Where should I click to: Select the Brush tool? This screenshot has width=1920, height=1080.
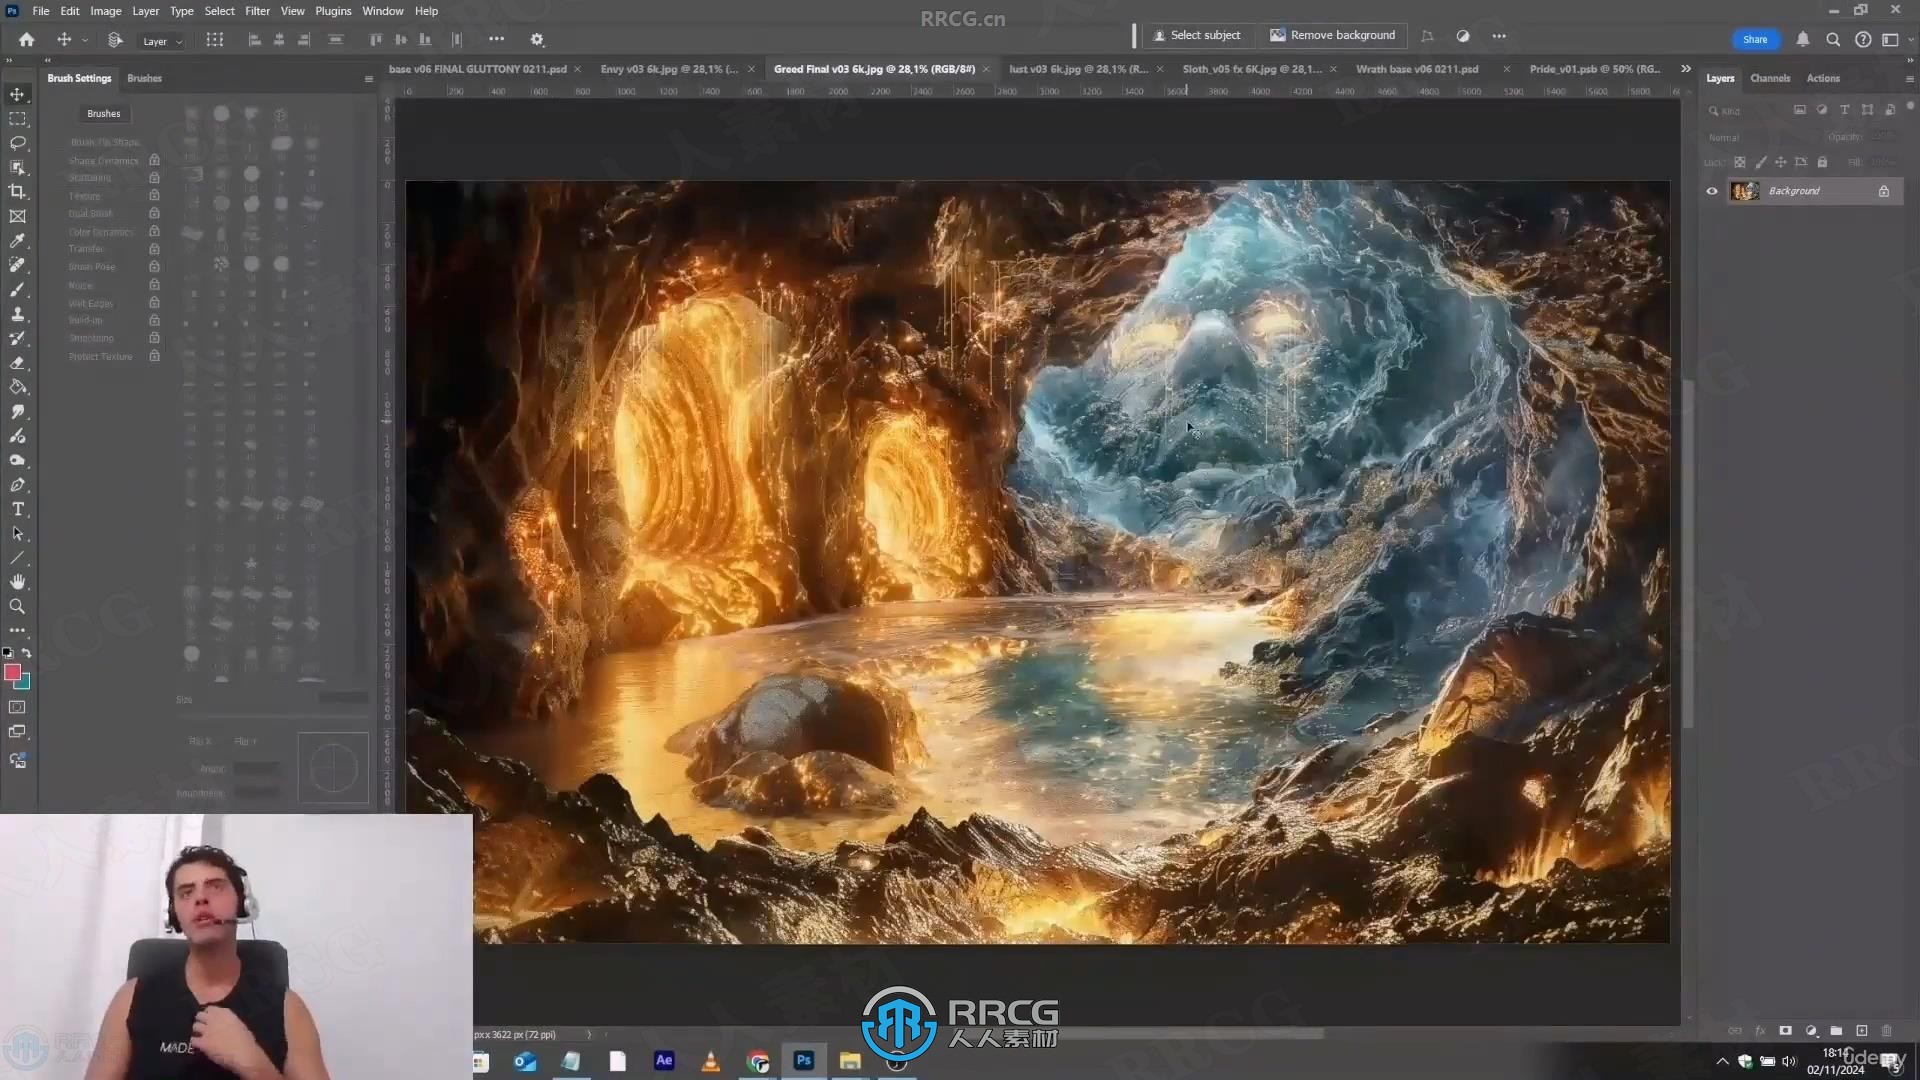pyautogui.click(x=18, y=289)
